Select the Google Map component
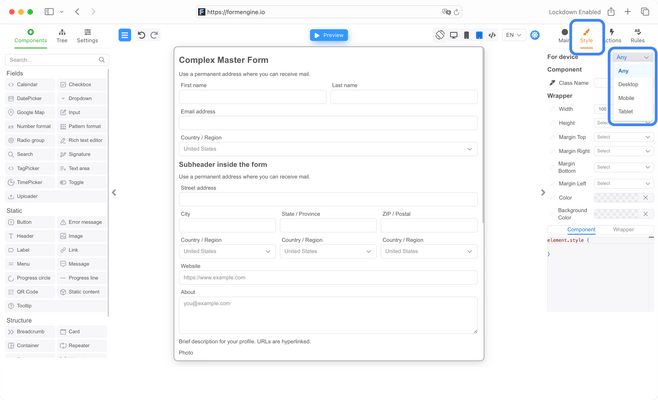658x400 pixels. pyautogui.click(x=30, y=112)
